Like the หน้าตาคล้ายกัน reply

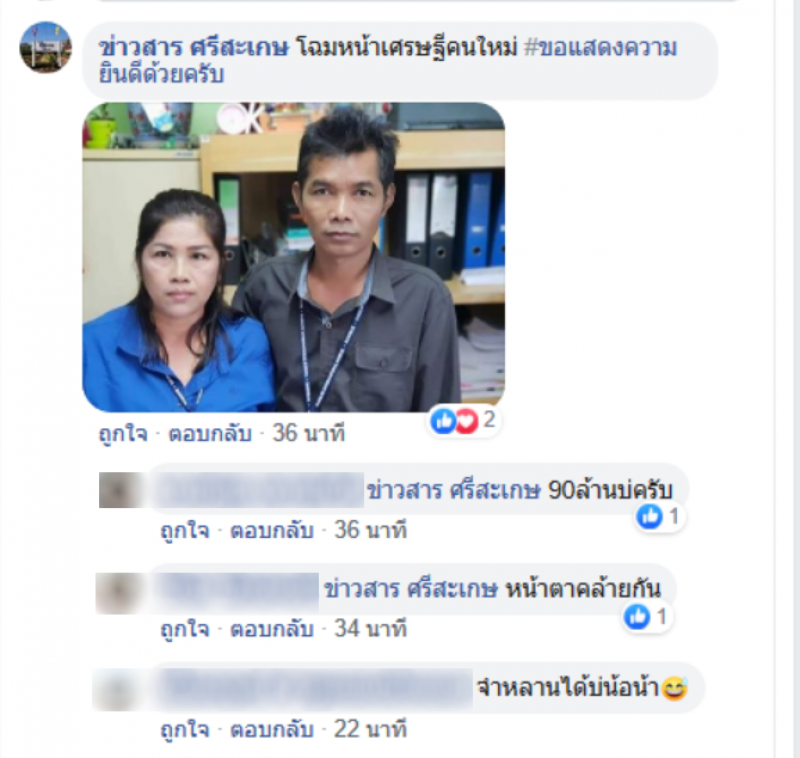(185, 629)
